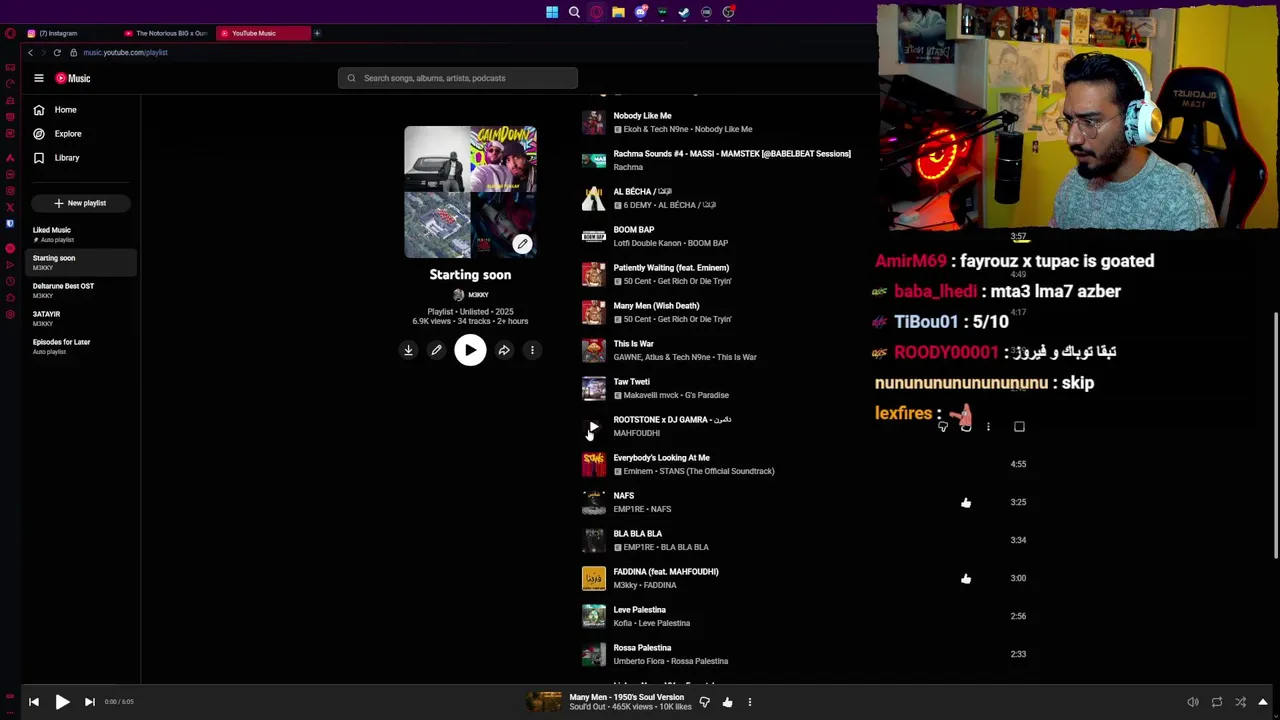1280x720 pixels.
Task: Open the Deltarune Best OST playlist
Action: pyautogui.click(x=82, y=290)
